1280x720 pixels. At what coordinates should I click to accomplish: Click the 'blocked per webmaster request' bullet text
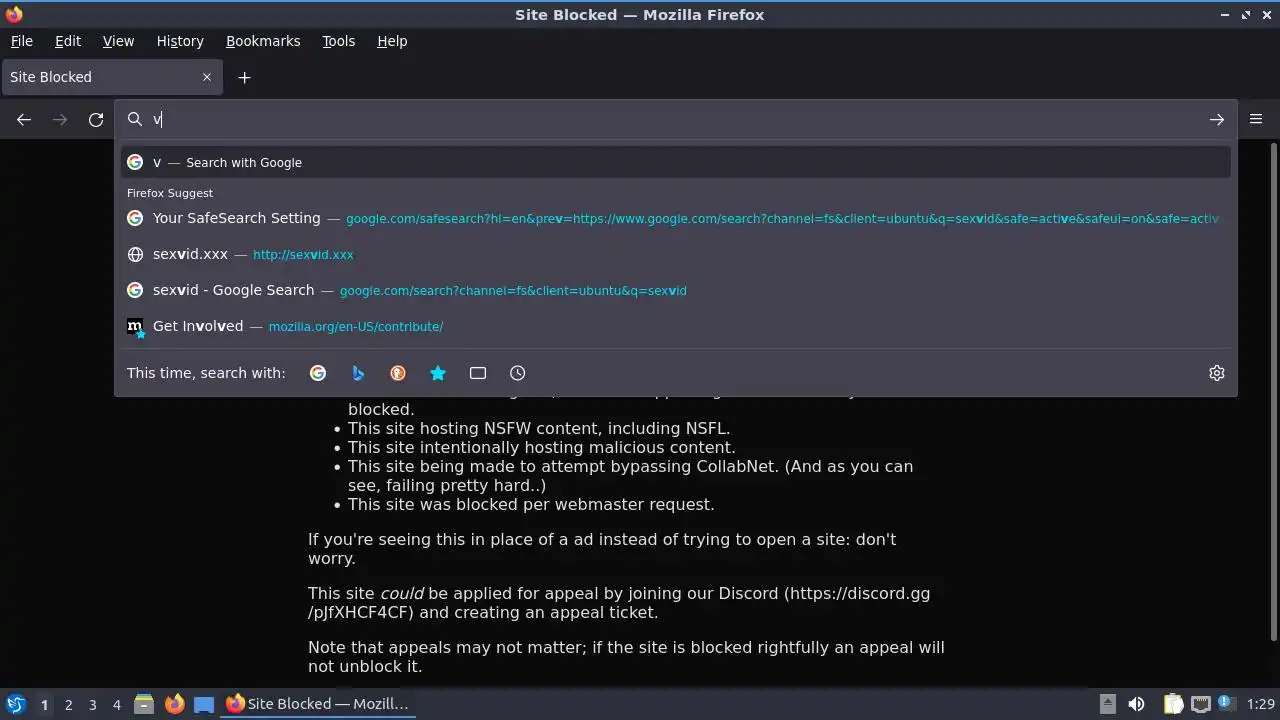tap(531, 504)
